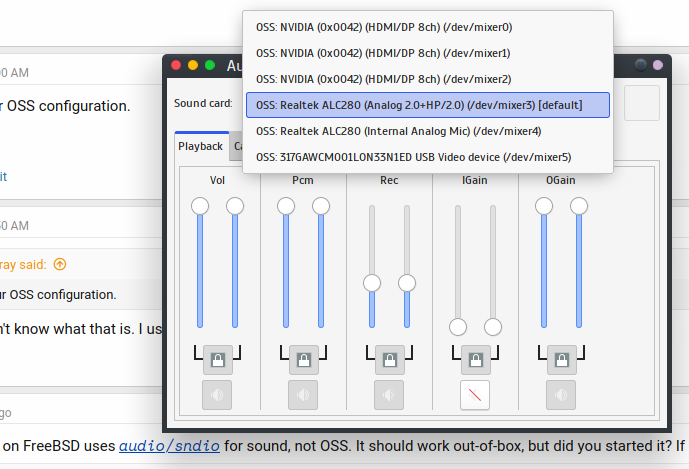Pick the default Realtek ALC280 /dev/mixer3 entry
Viewport: 689px width, 469px height.
[x=427, y=104]
